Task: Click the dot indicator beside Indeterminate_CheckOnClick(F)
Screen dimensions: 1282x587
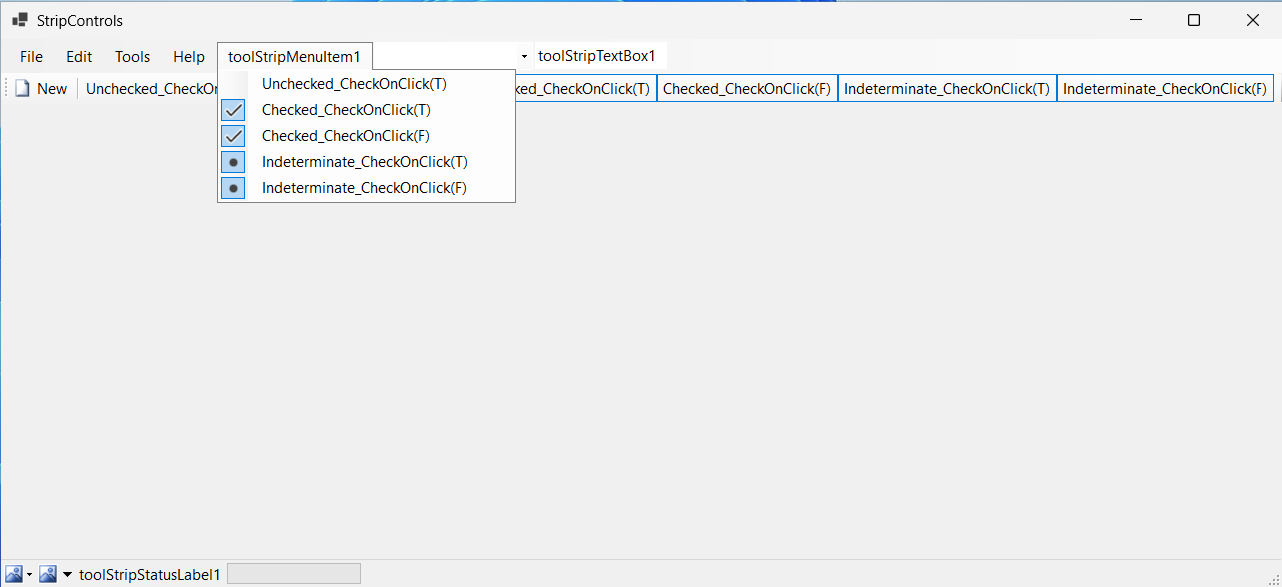Action: pyautogui.click(x=233, y=187)
